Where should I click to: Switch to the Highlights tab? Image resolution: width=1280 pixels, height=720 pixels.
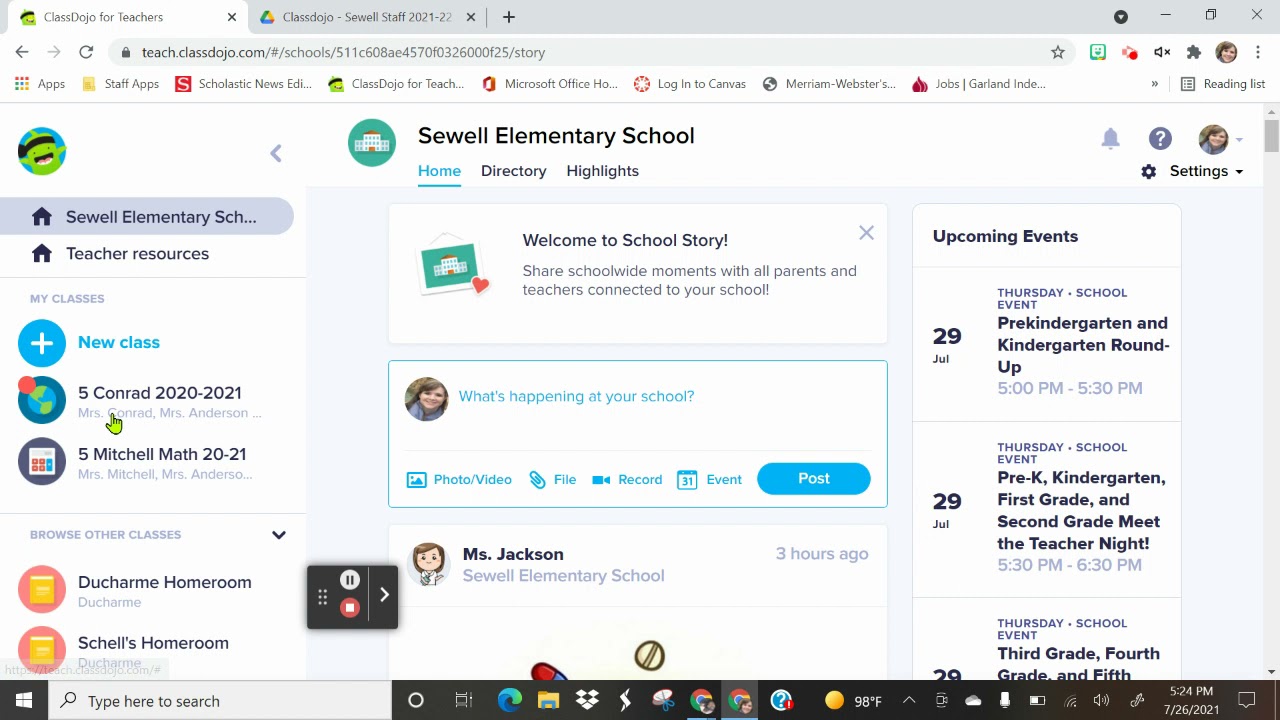[602, 171]
